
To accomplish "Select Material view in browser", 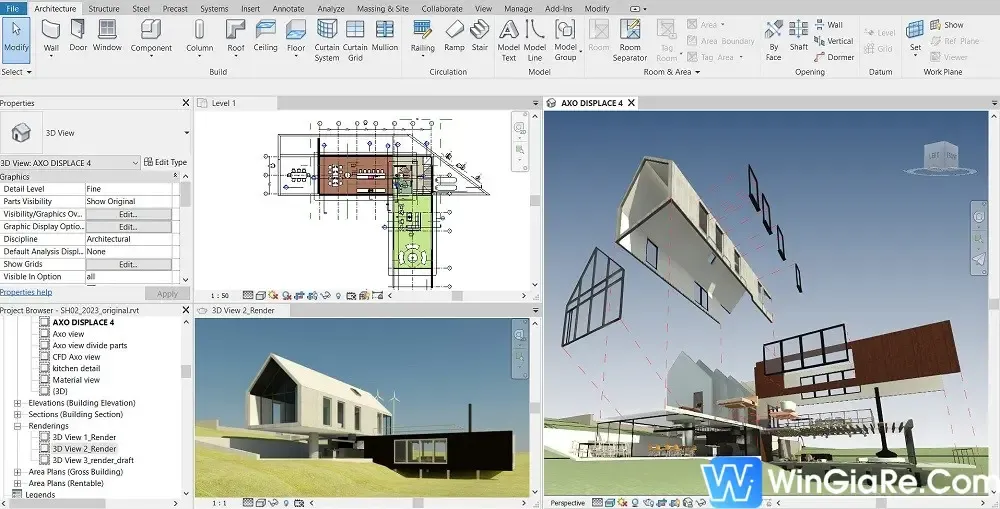I will (x=76, y=380).
